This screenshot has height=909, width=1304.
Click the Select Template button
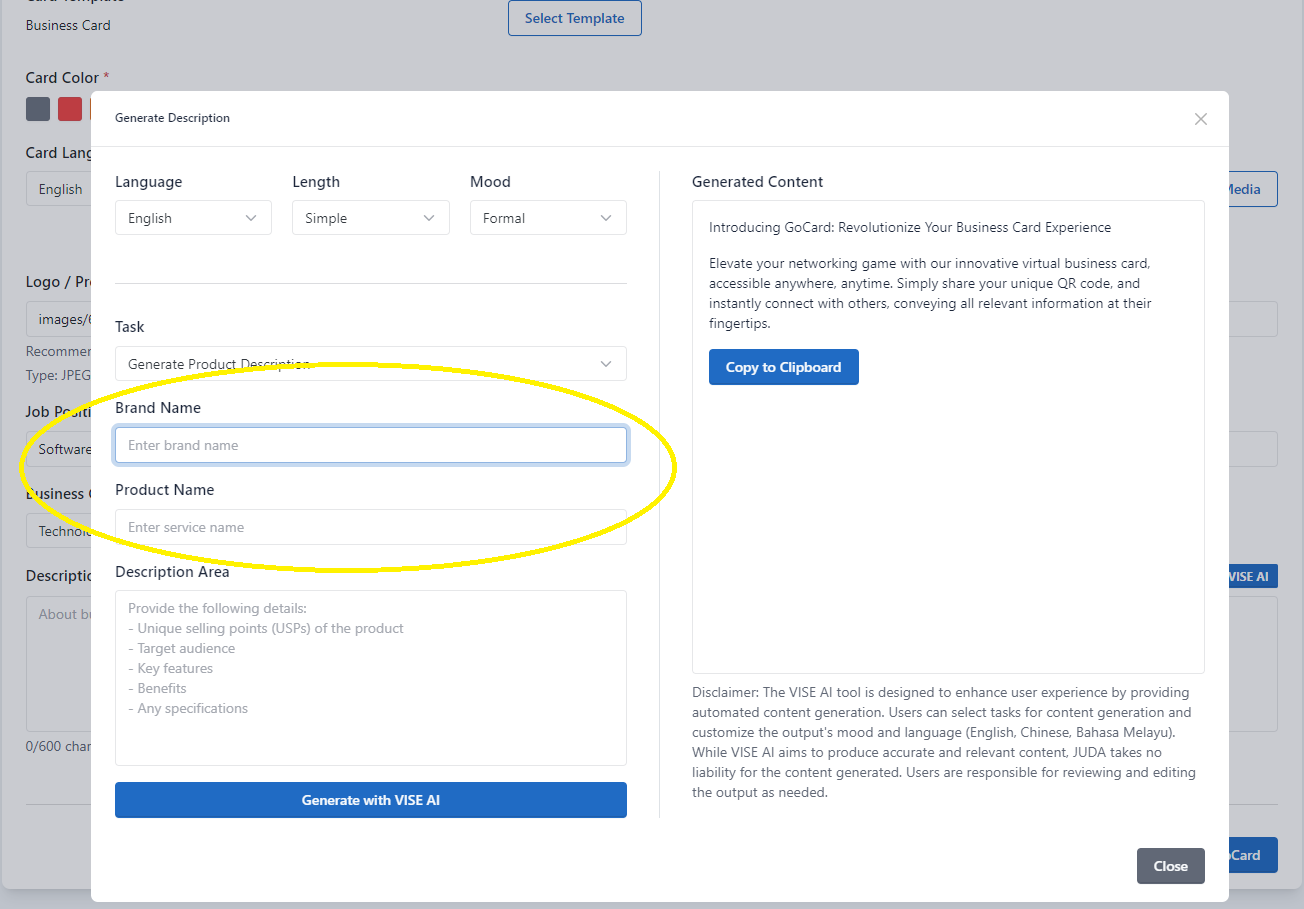574,18
